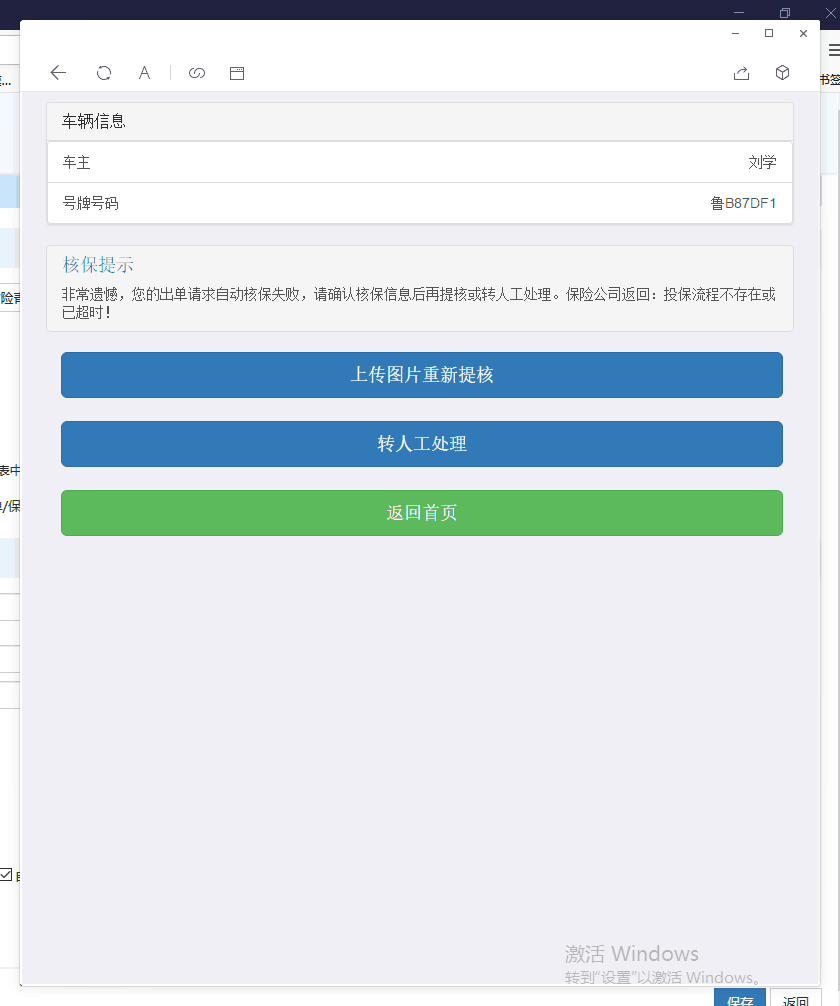The image size is (840, 1006).
Task: Open font size tool marked A
Action: (x=144, y=72)
